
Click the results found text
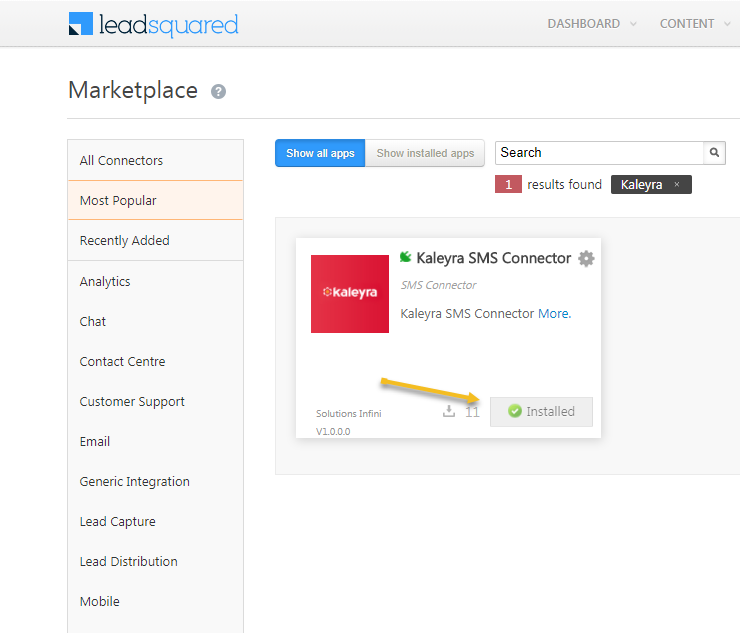click(x=564, y=185)
